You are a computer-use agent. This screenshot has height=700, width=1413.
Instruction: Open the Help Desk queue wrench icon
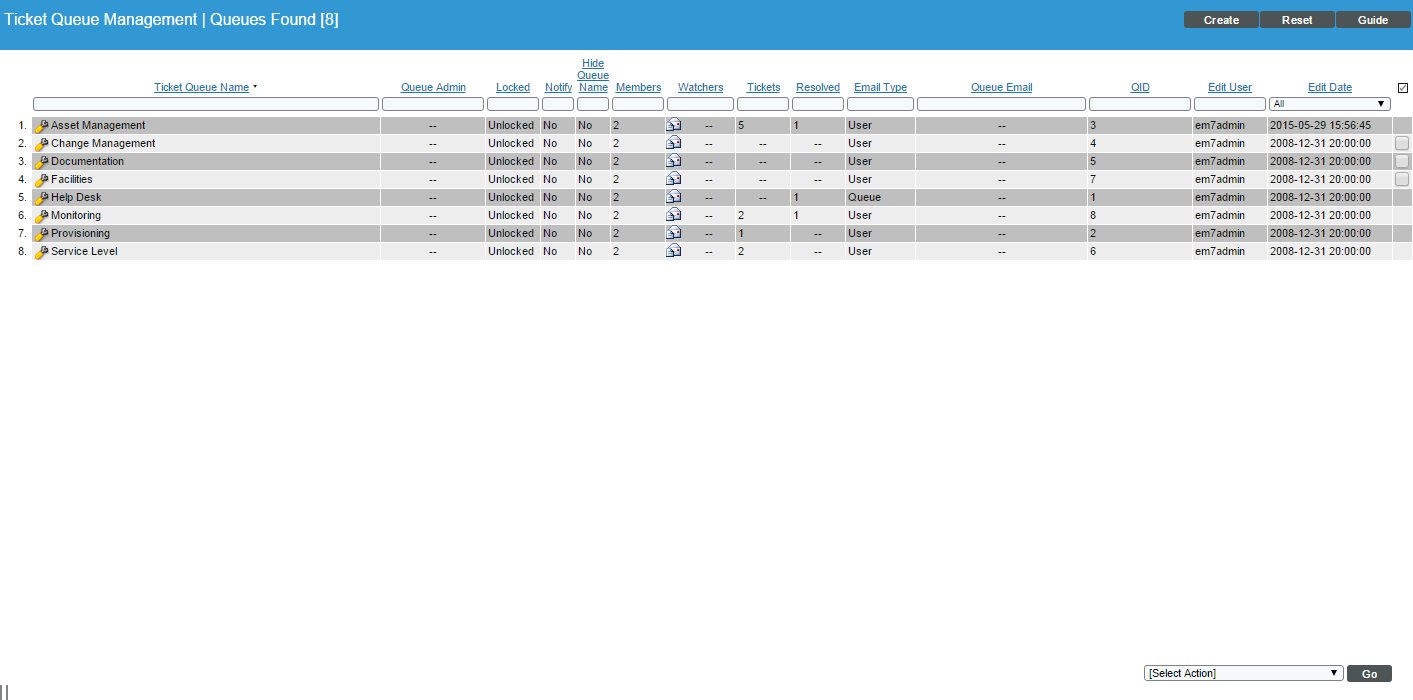click(41, 198)
